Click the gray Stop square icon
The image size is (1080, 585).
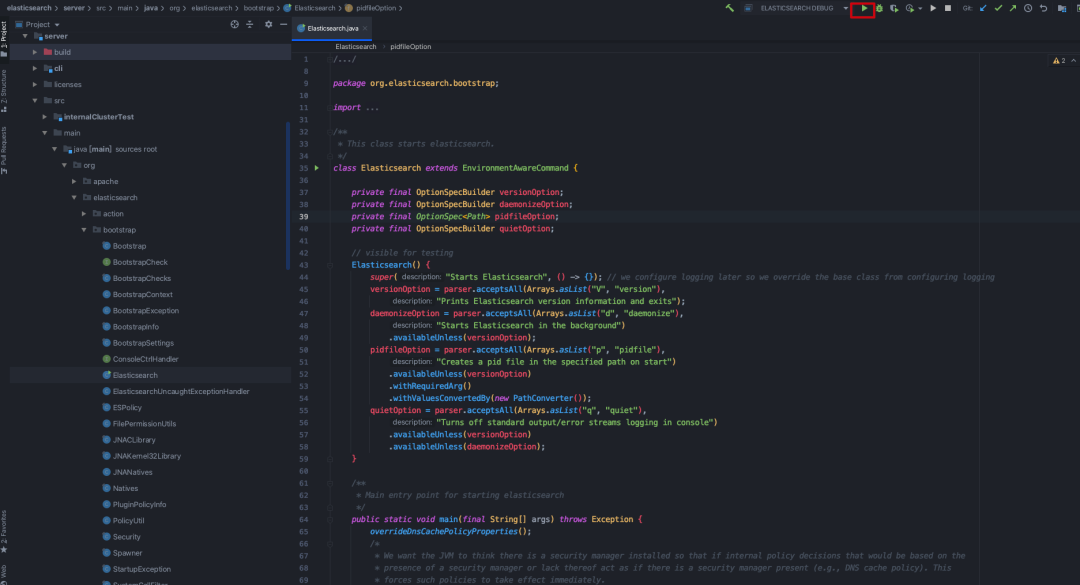tap(948, 8)
